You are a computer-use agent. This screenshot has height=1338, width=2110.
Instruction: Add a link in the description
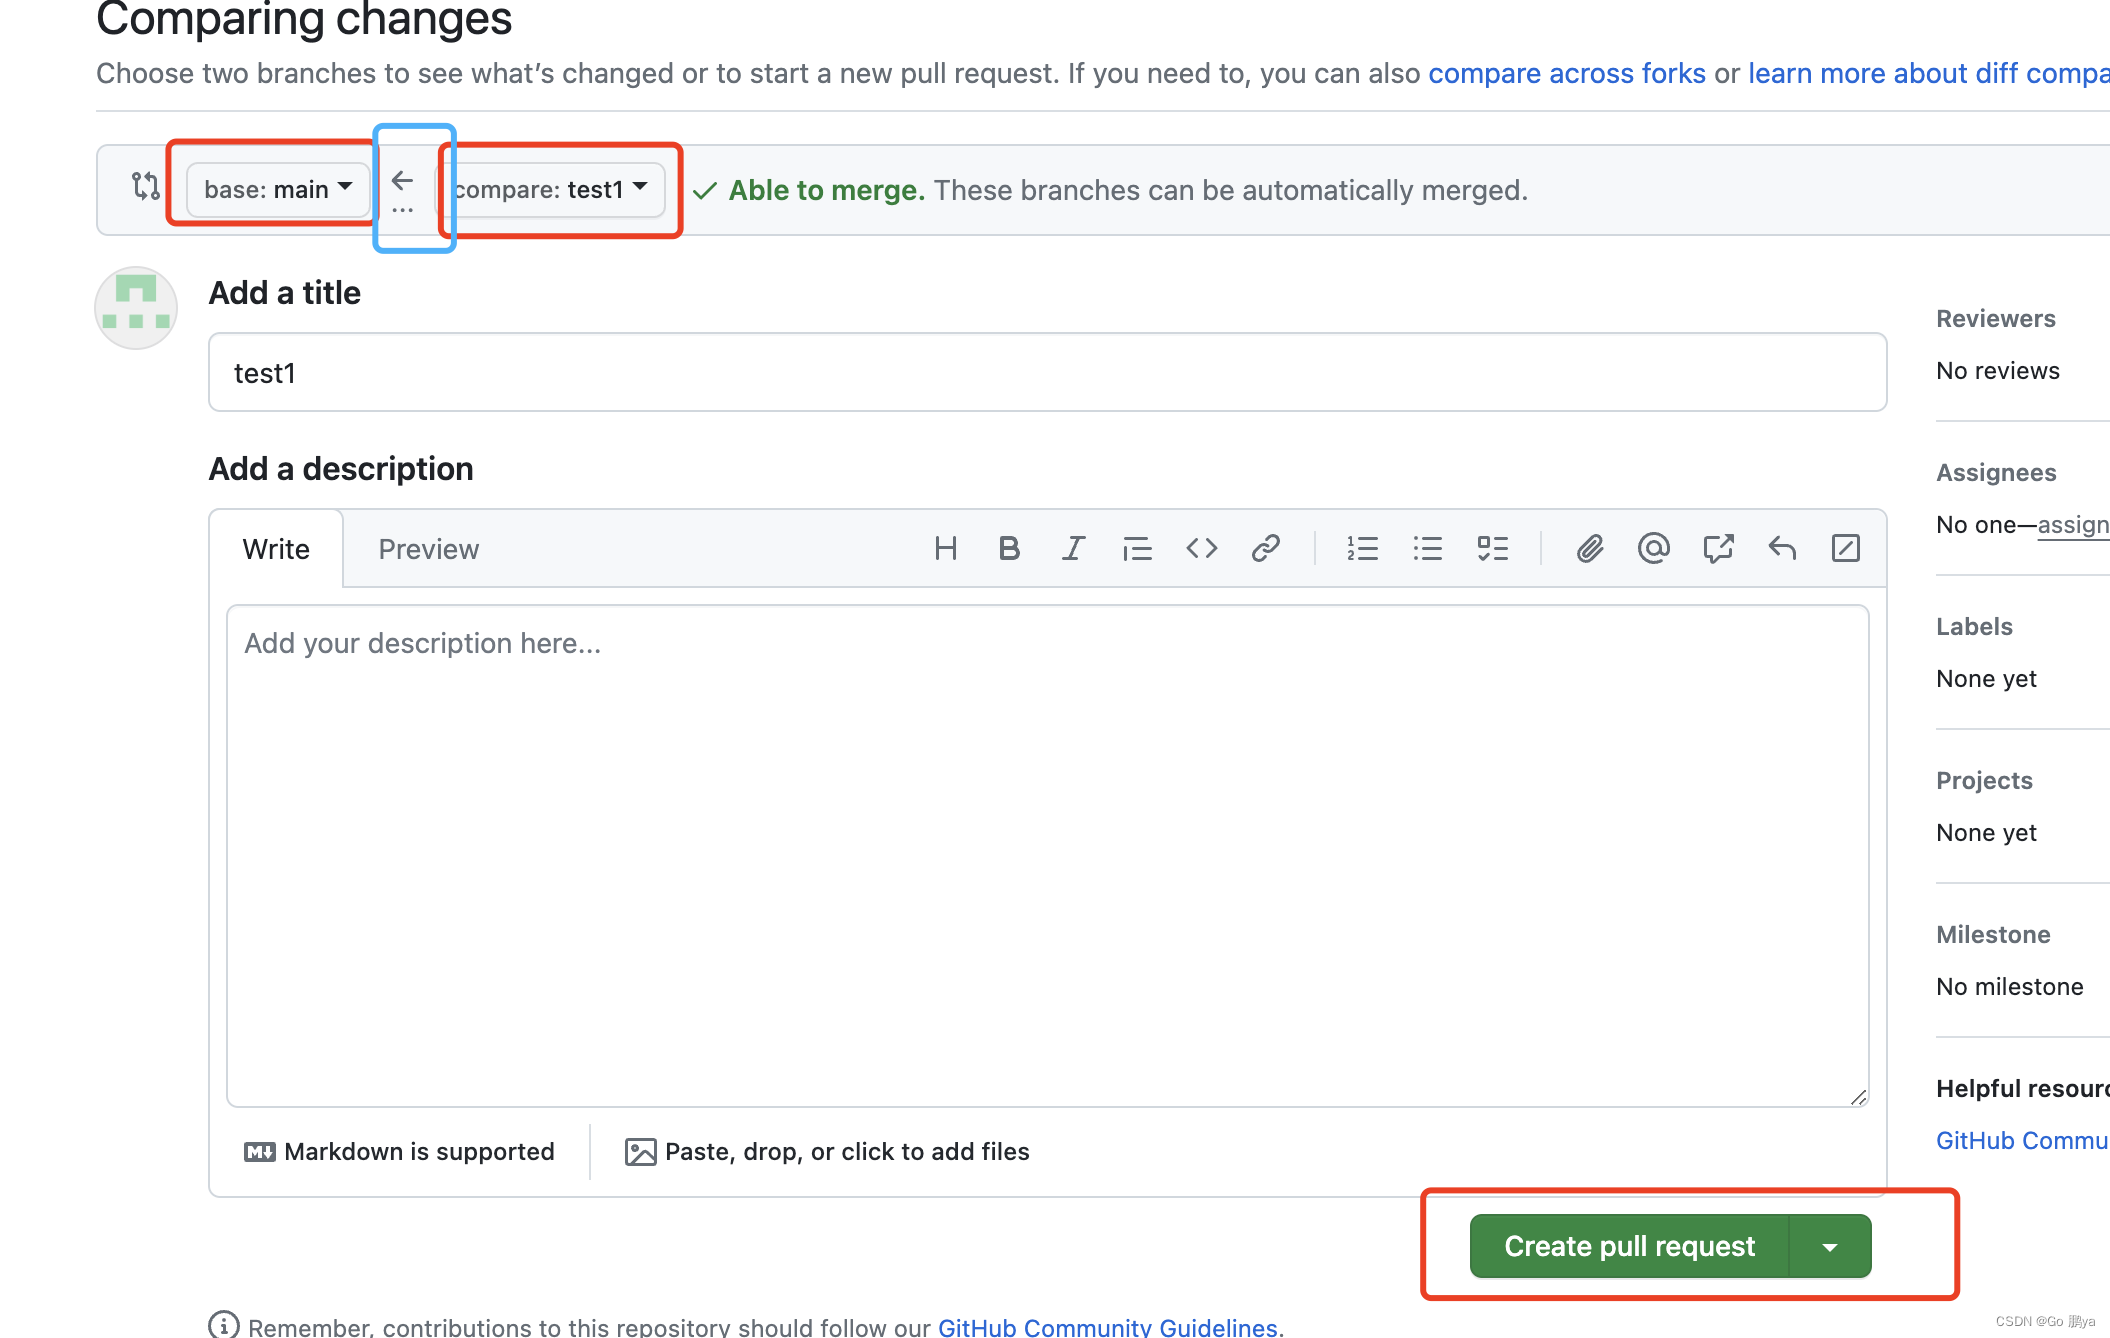(x=1265, y=548)
